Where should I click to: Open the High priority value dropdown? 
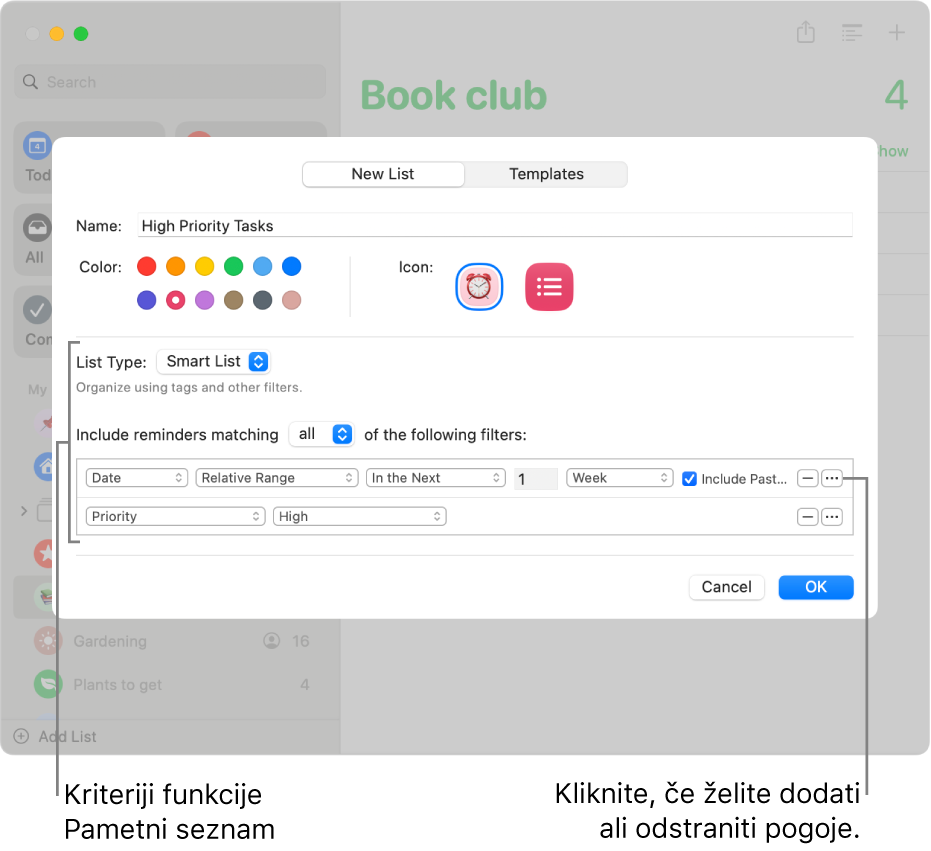click(x=359, y=516)
